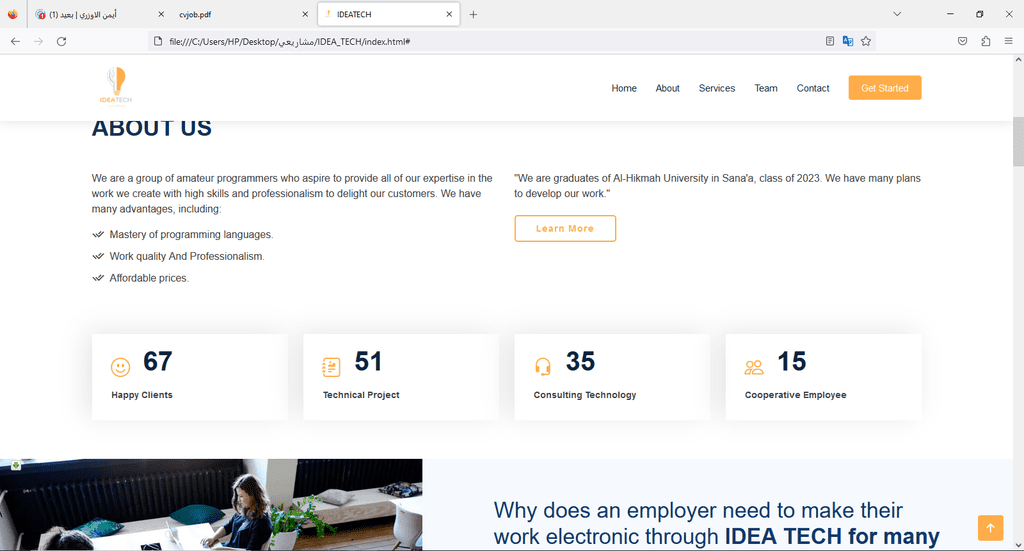This screenshot has height=551, width=1024.
Task: Click the 67 Happy Clients counter number
Action: pos(157,361)
